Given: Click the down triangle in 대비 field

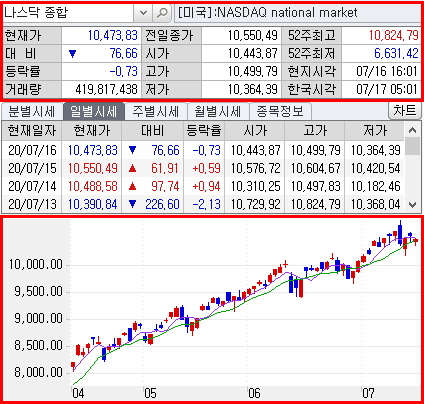Looking at the screenshot, I should coord(72,54).
